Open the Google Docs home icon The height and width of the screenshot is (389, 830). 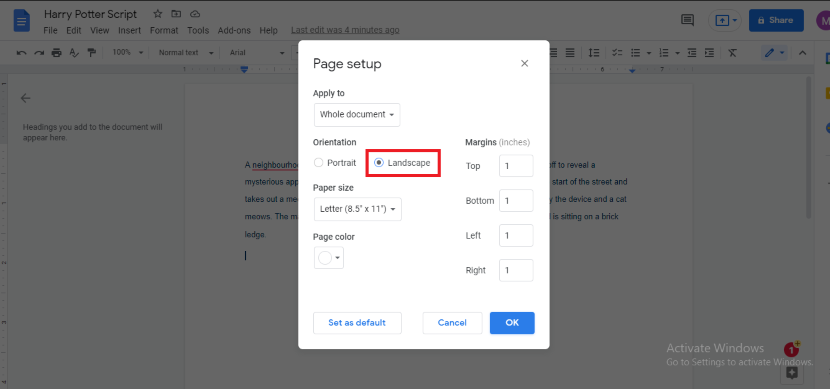click(22, 21)
